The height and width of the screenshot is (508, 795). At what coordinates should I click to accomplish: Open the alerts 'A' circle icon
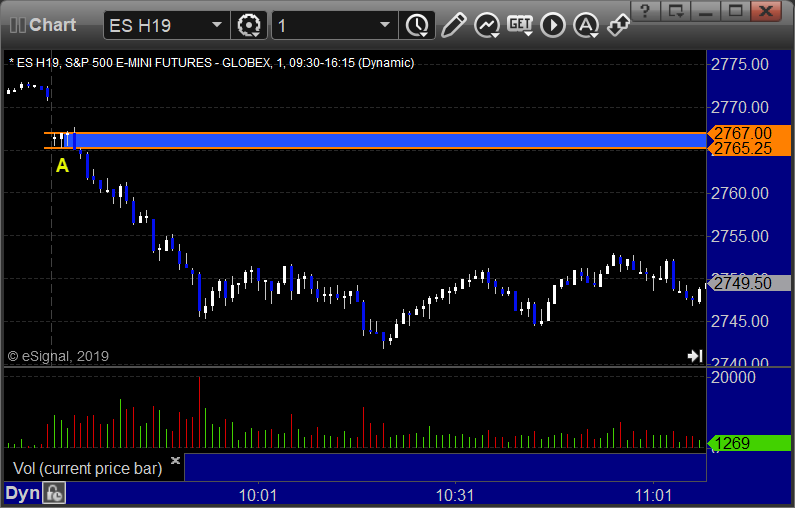pos(586,25)
